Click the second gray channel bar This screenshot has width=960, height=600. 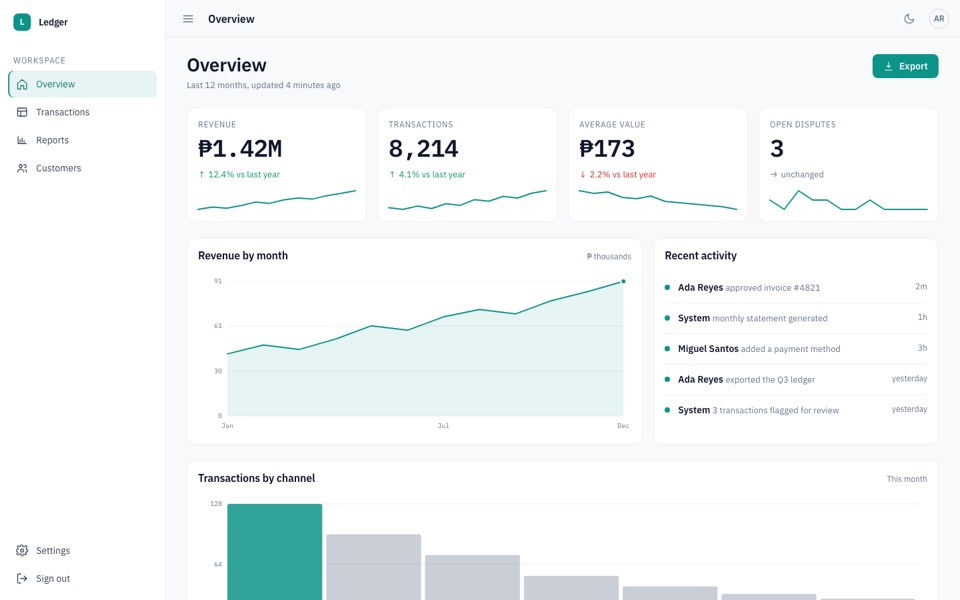click(x=472, y=577)
